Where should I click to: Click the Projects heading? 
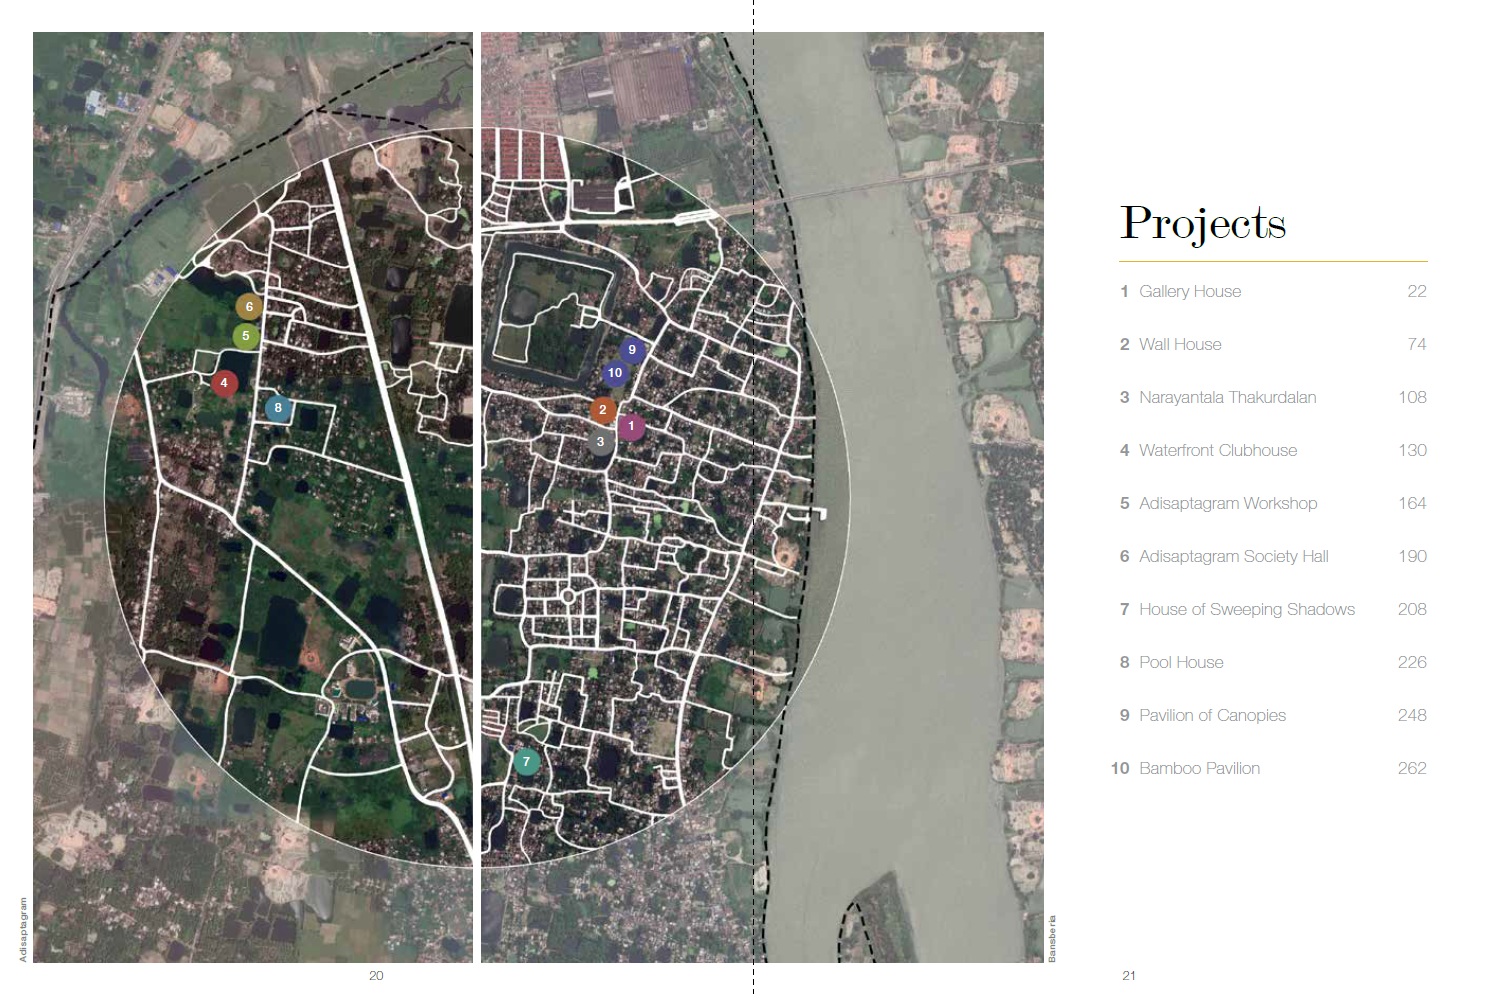tap(1203, 223)
